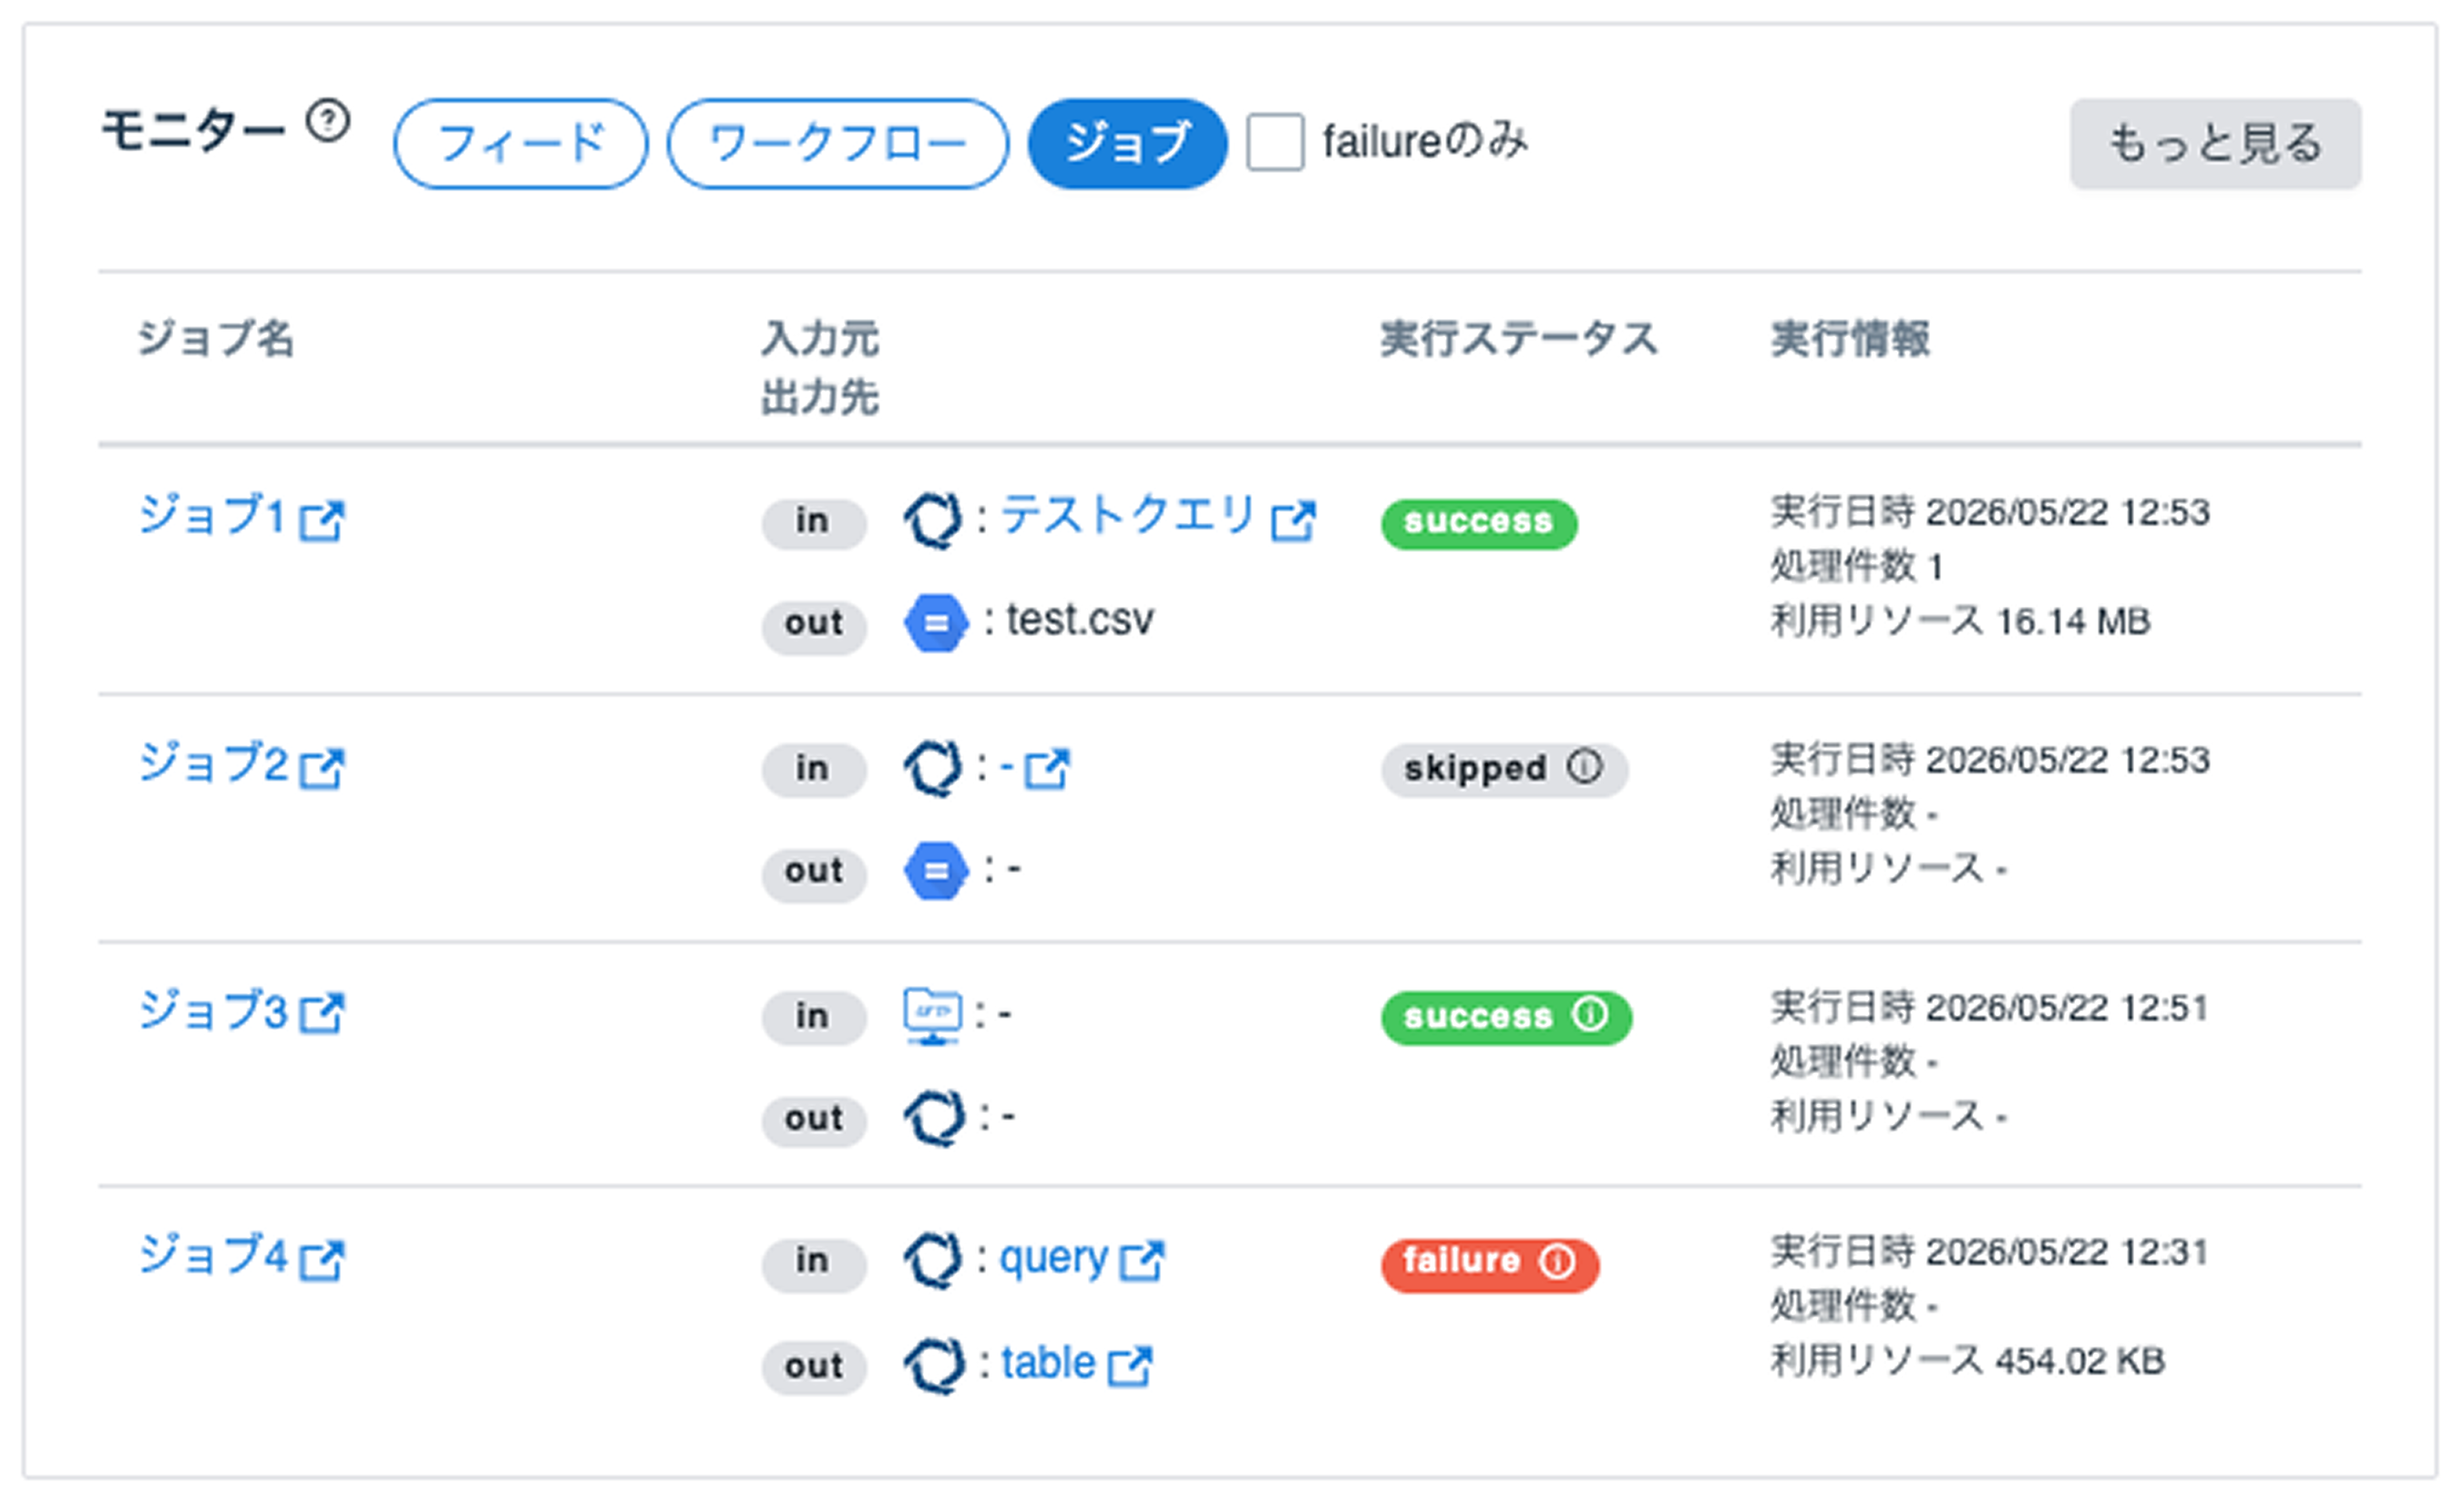
Task: Click the source icon before table link
Action: tap(934, 1365)
